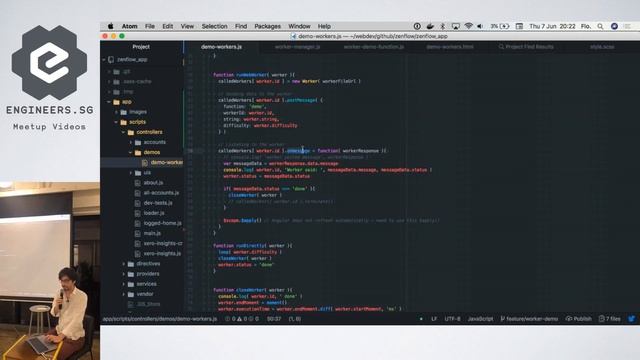This screenshot has height=360, width=640.
Task: Open the Selection menu
Action: click(x=214, y=26)
